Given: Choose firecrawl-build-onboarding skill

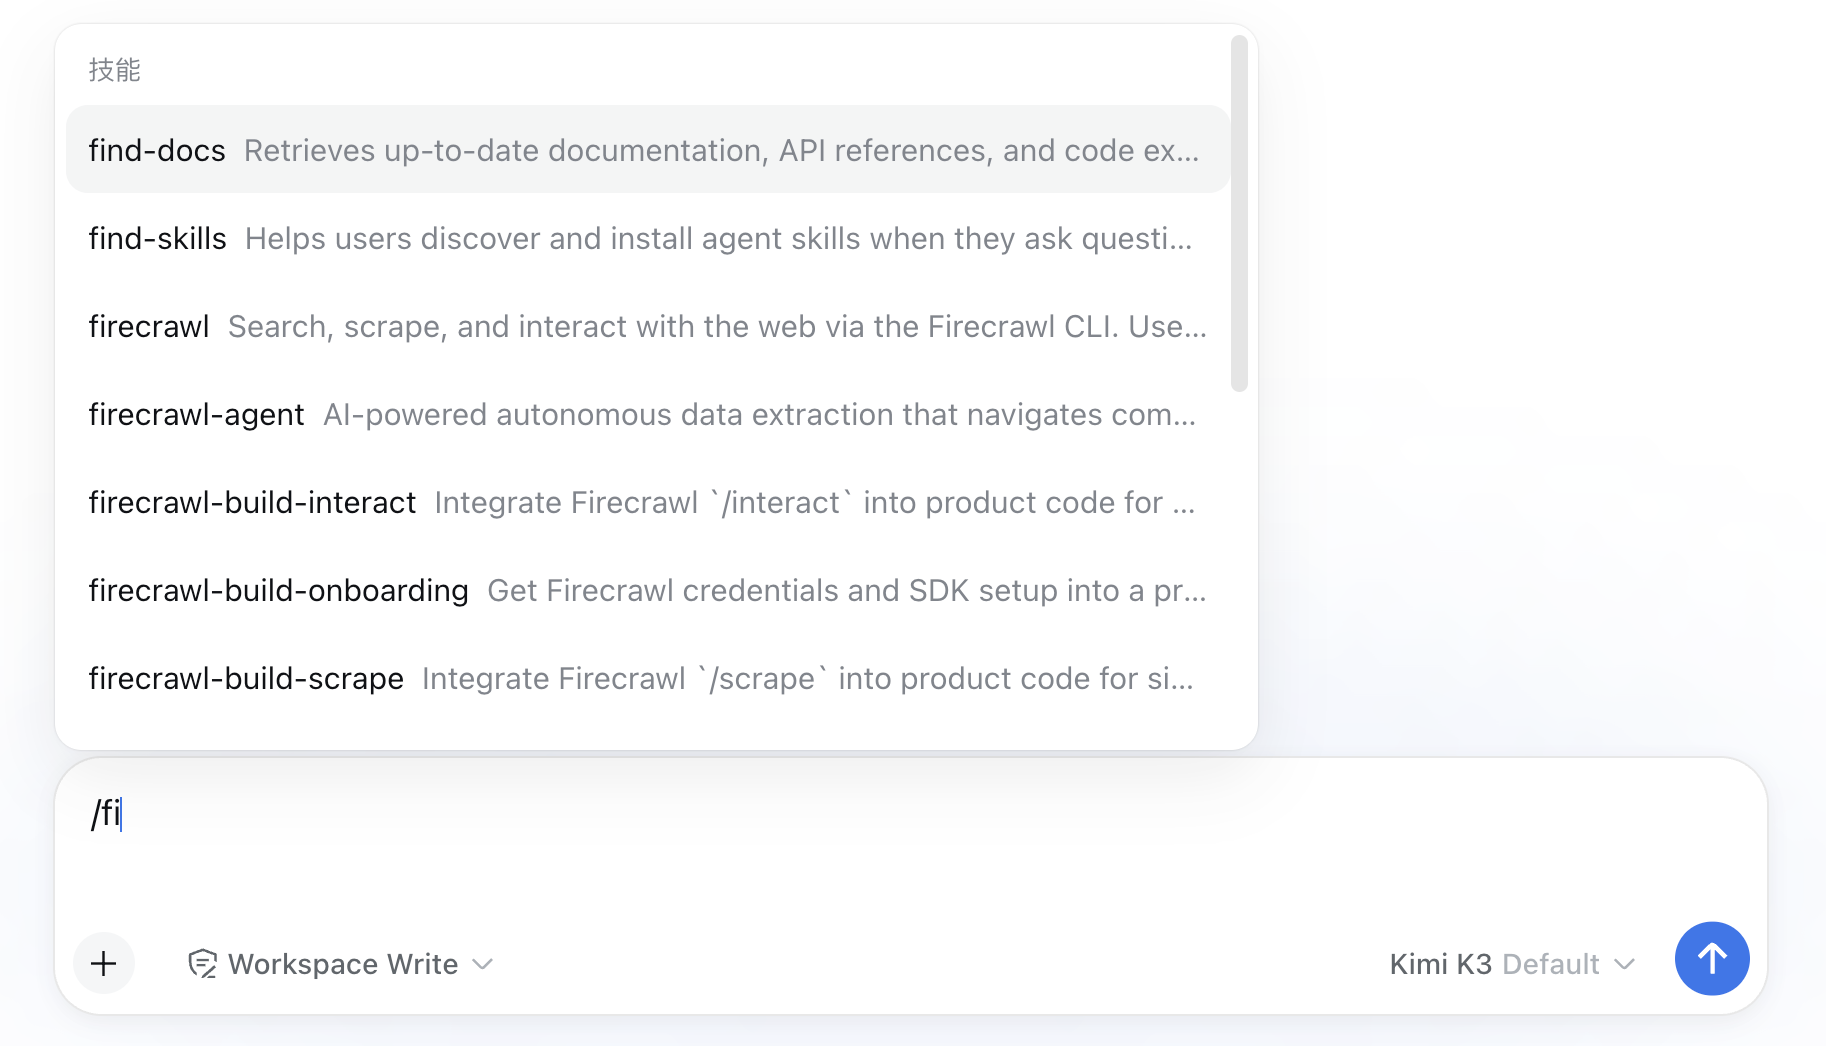Looking at the screenshot, I should [x=648, y=590].
